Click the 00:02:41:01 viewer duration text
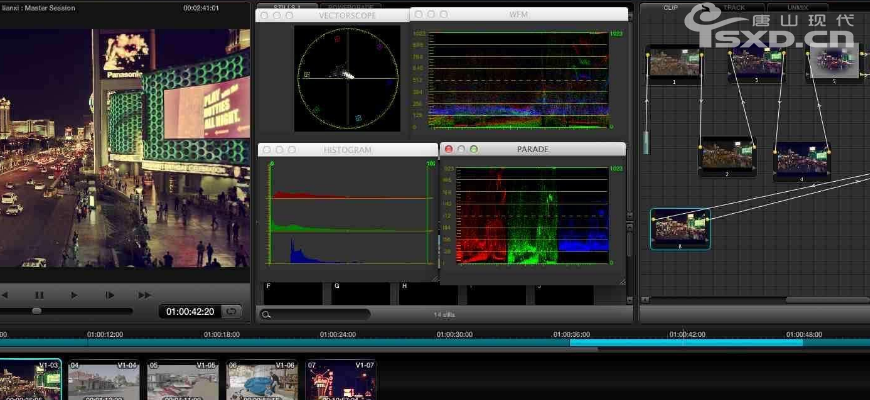The height and width of the screenshot is (400, 870). click(x=201, y=8)
